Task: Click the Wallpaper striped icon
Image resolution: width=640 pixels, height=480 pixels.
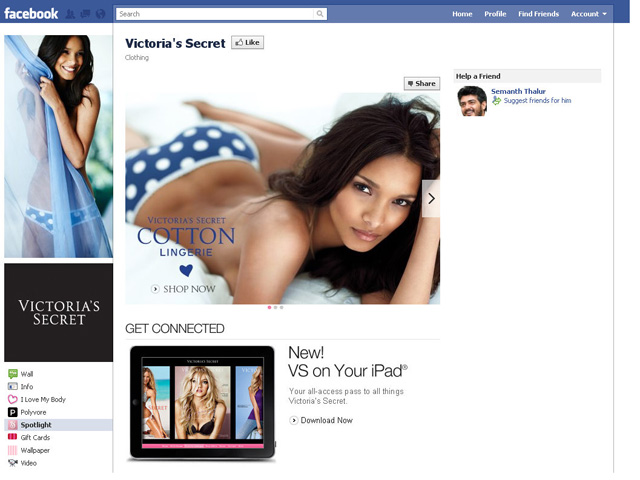Action: click(x=13, y=450)
